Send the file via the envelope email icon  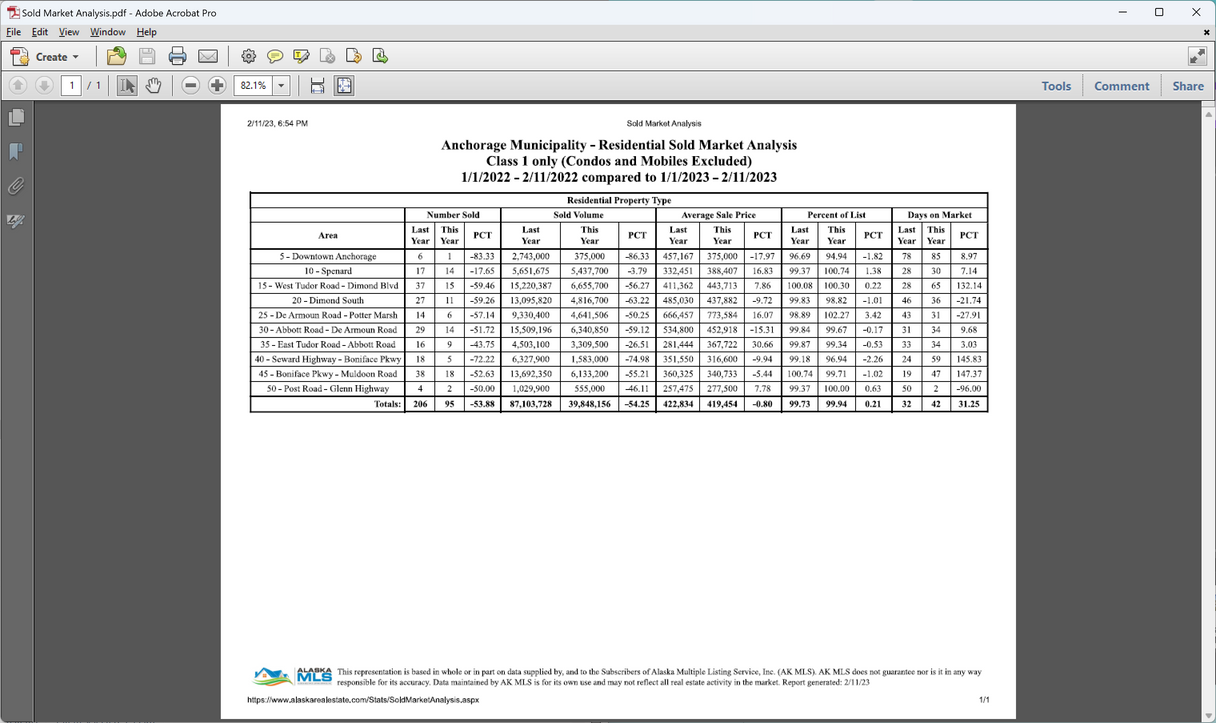(207, 56)
